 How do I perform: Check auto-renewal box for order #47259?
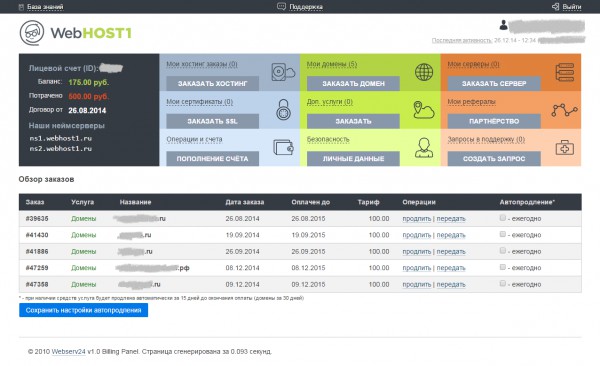(x=502, y=267)
